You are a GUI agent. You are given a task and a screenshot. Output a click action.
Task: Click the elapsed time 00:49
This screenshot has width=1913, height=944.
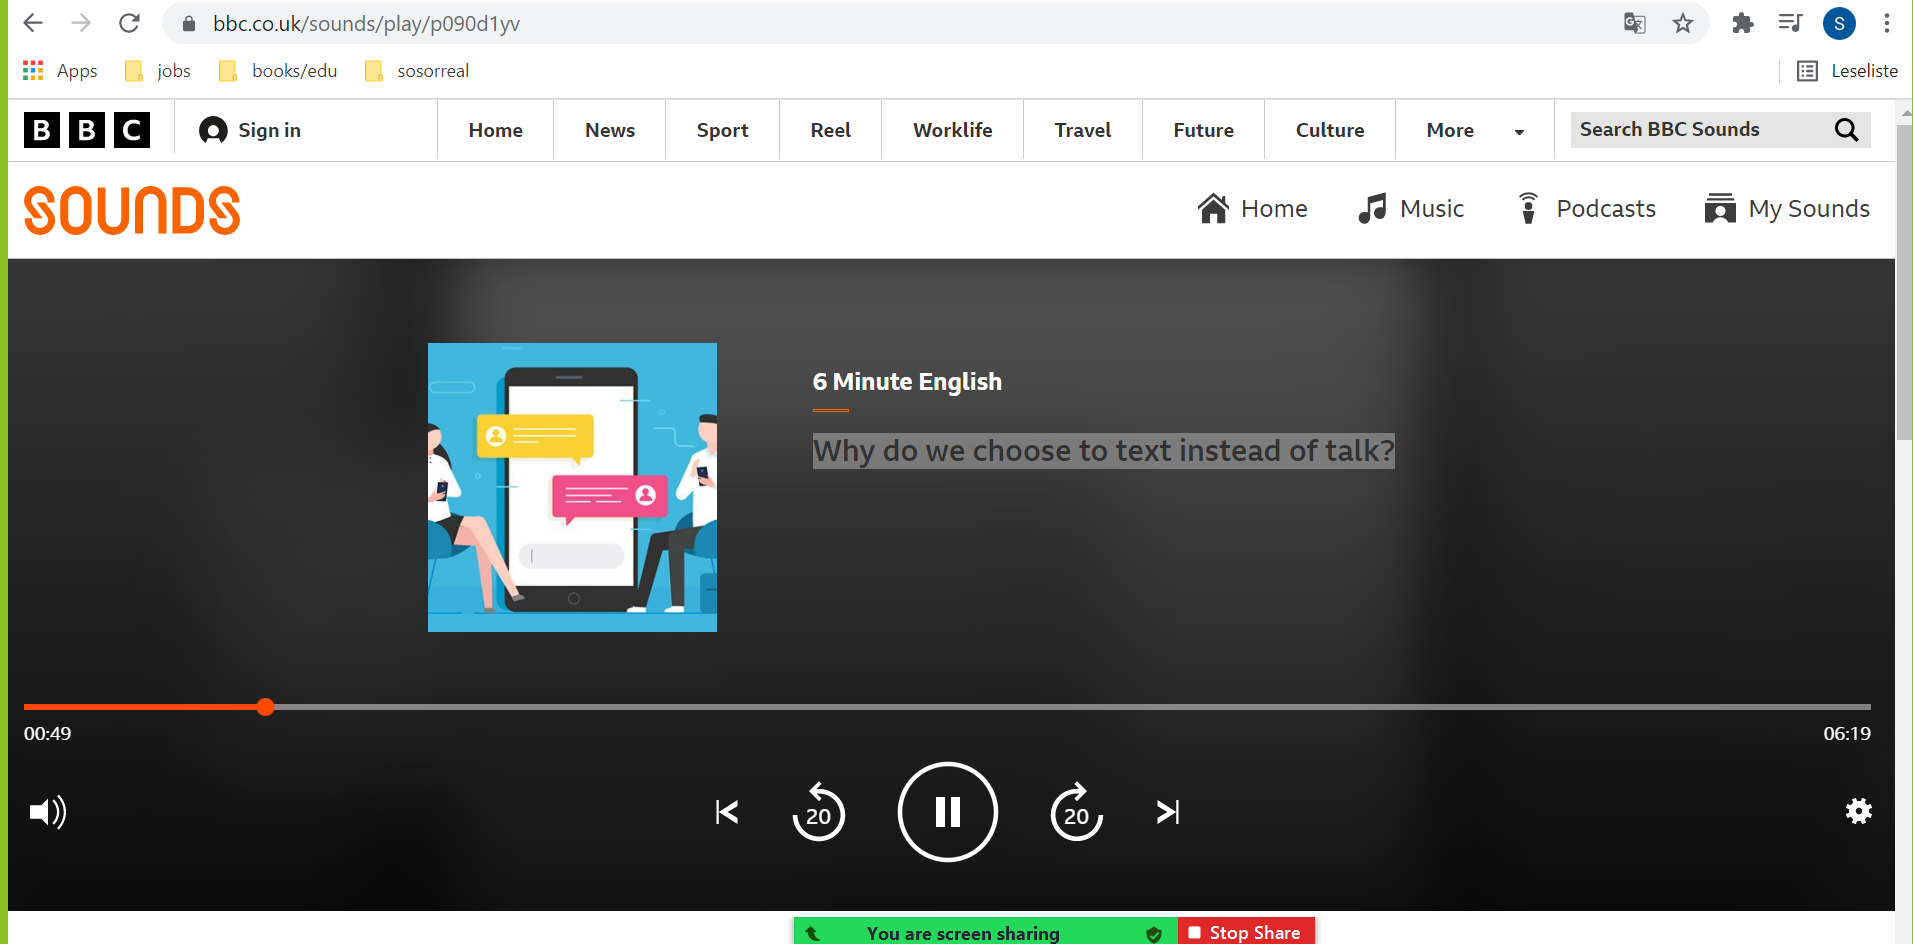click(47, 734)
